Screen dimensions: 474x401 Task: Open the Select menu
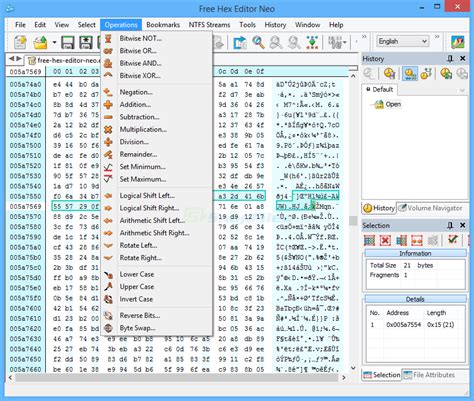pyautogui.click(x=87, y=25)
